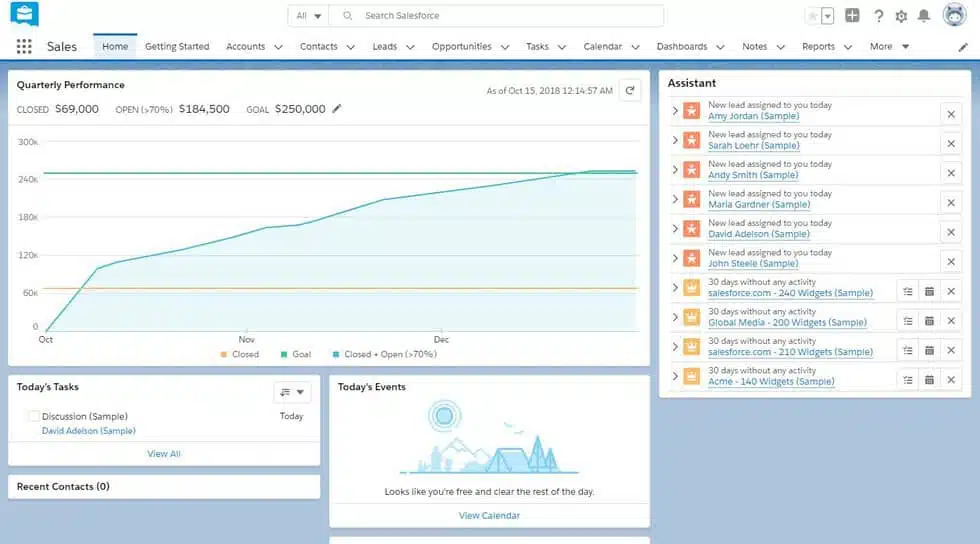The height and width of the screenshot is (544, 980).
Task: Open the Calendar tab dropdown chevron
Action: pos(635,47)
